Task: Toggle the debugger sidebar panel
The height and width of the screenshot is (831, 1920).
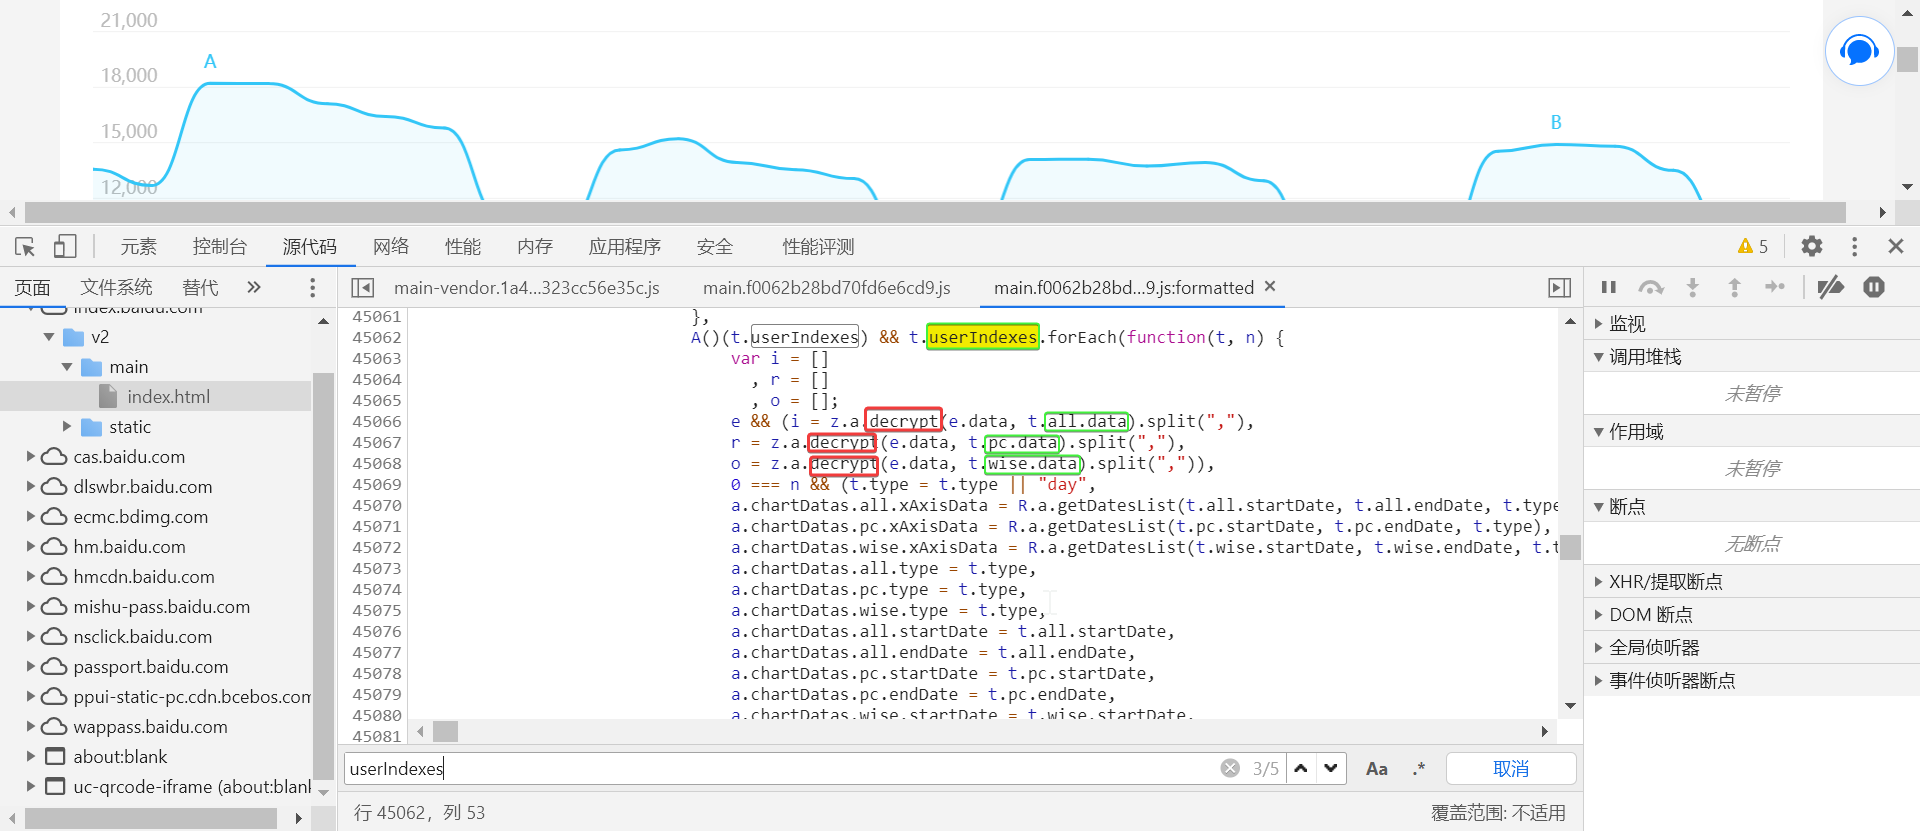Action: [x=1559, y=288]
